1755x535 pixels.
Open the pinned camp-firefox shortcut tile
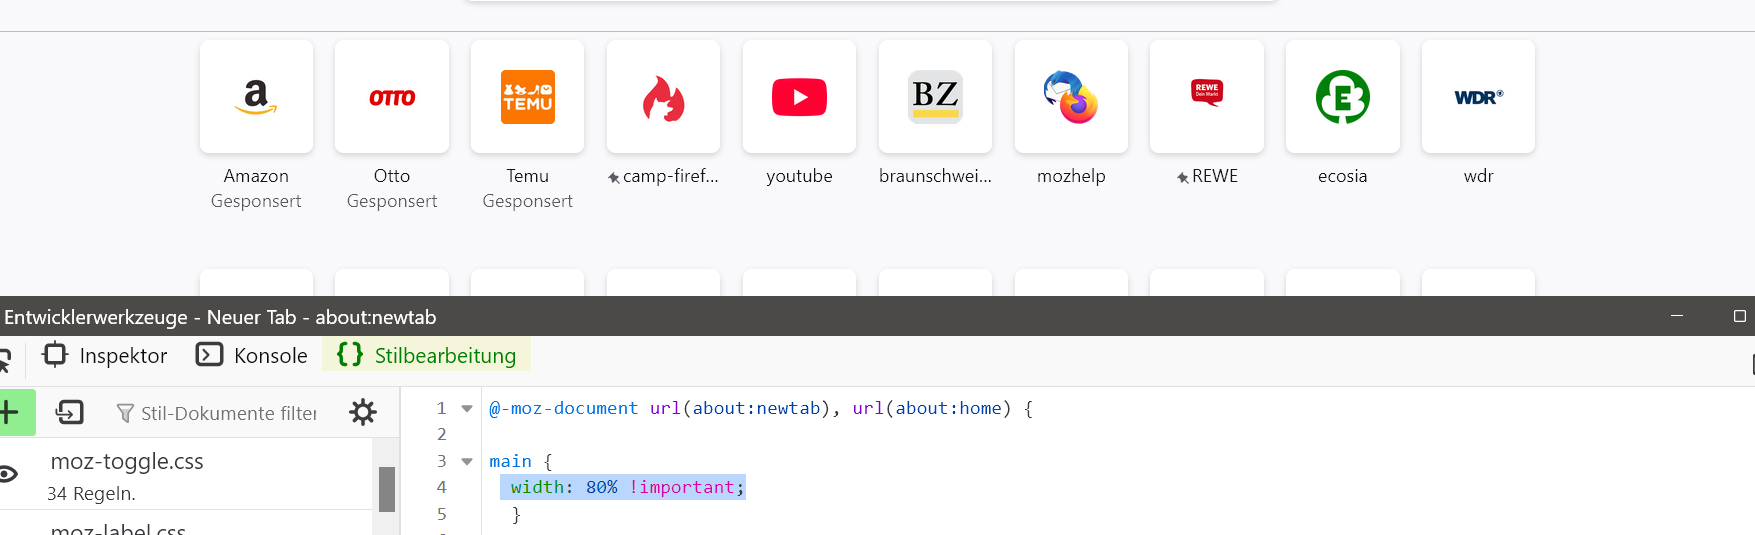pyautogui.click(x=663, y=97)
